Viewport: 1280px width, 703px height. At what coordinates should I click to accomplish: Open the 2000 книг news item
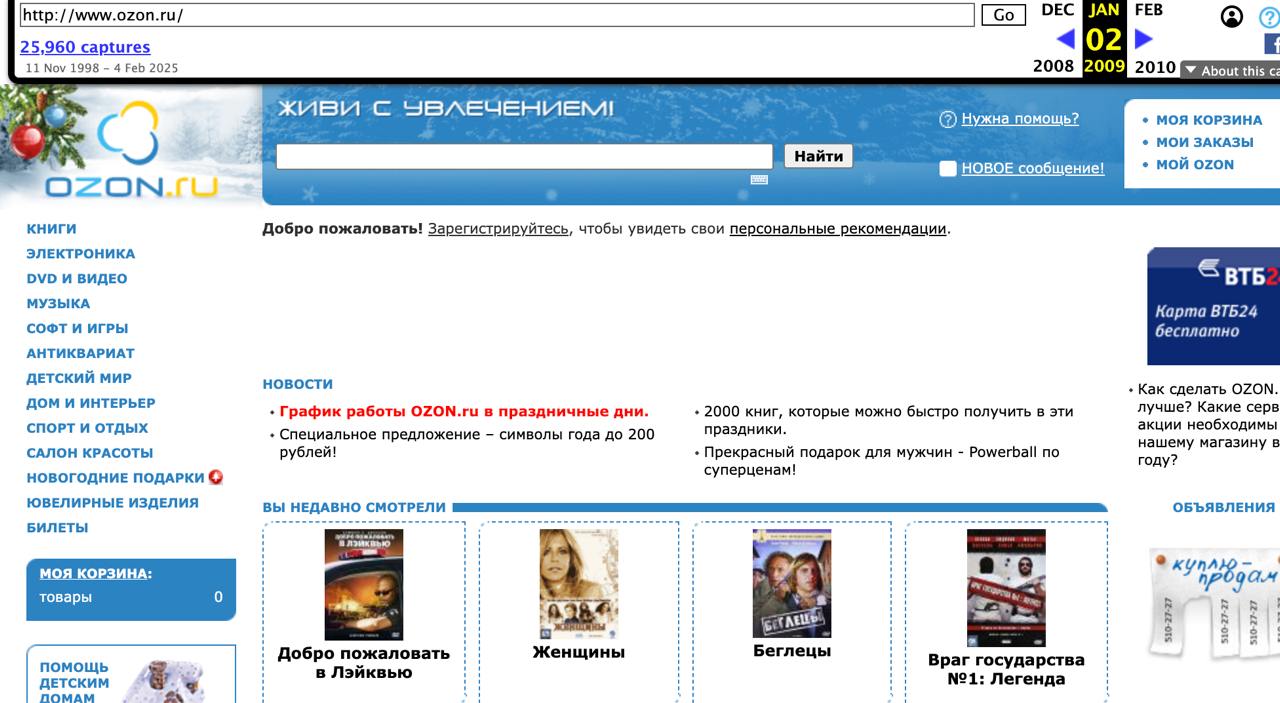coord(888,420)
